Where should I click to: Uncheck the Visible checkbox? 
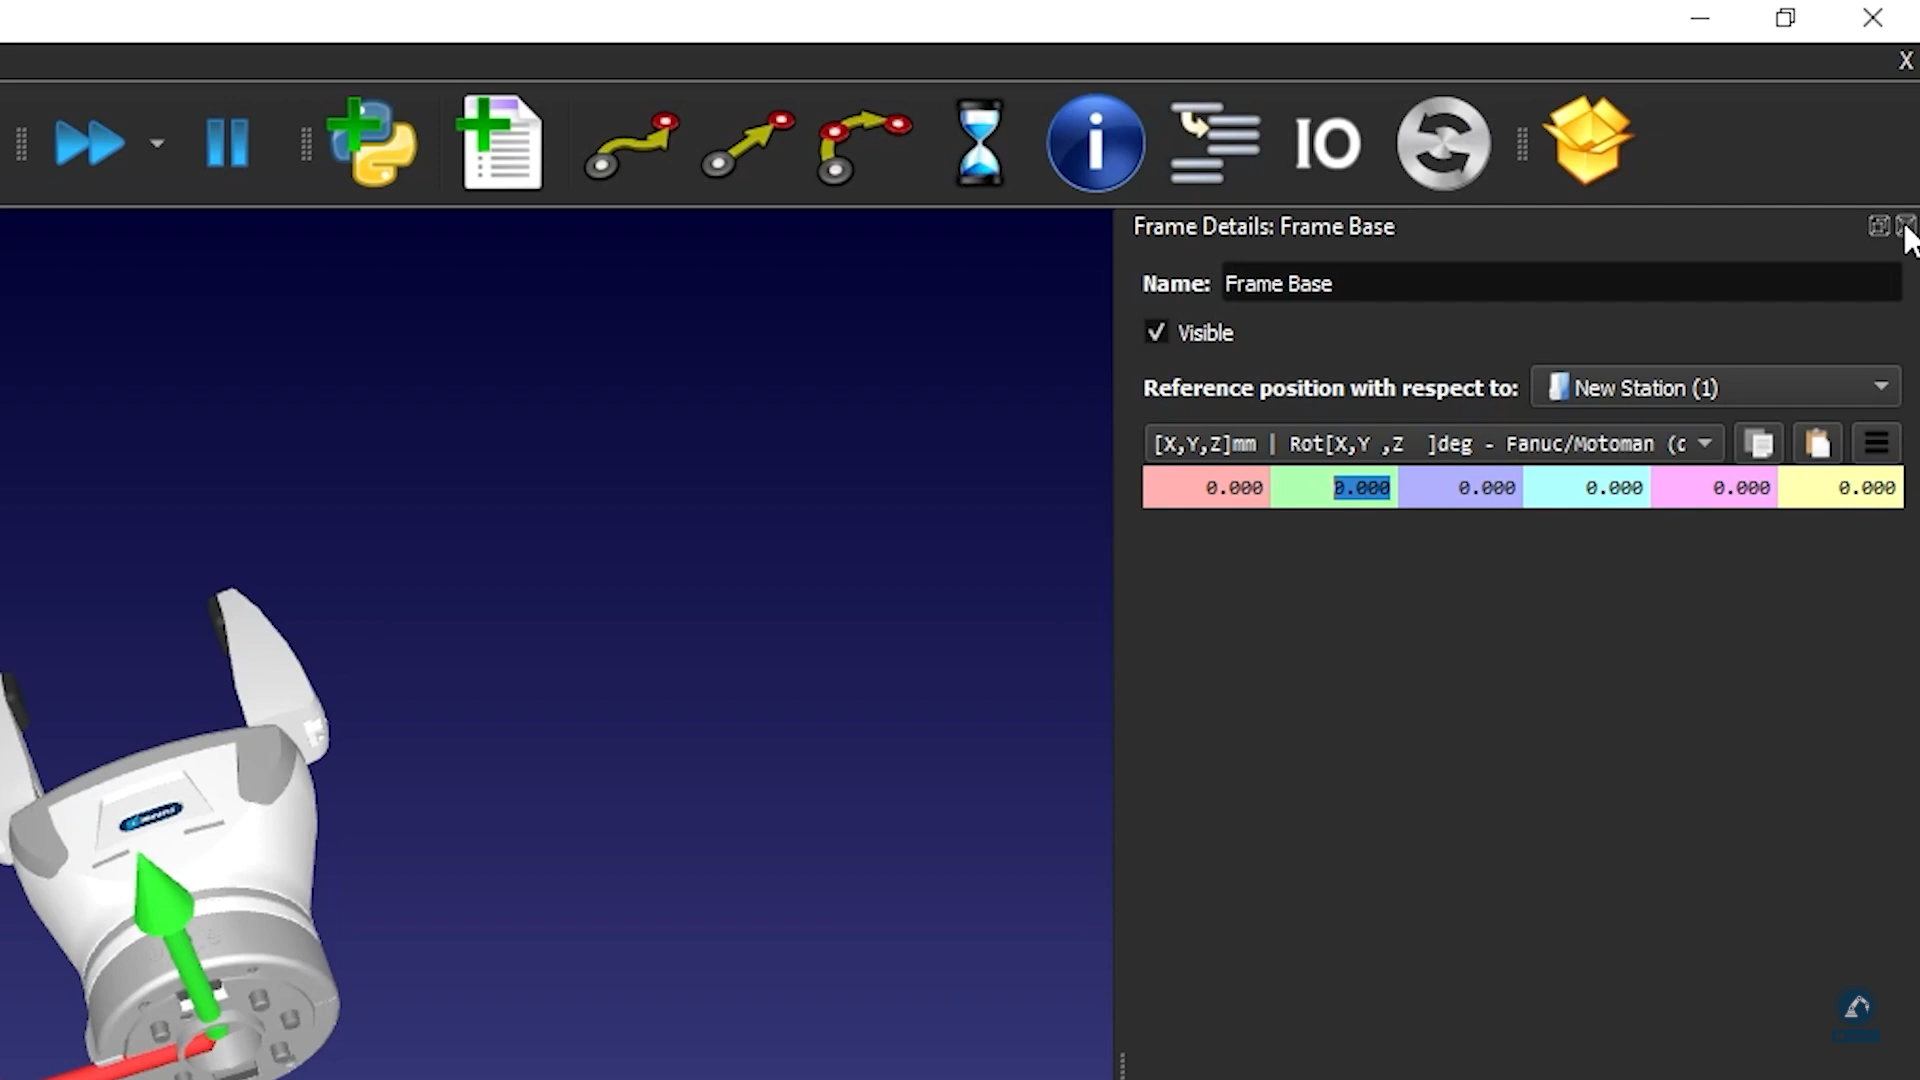click(x=1157, y=333)
